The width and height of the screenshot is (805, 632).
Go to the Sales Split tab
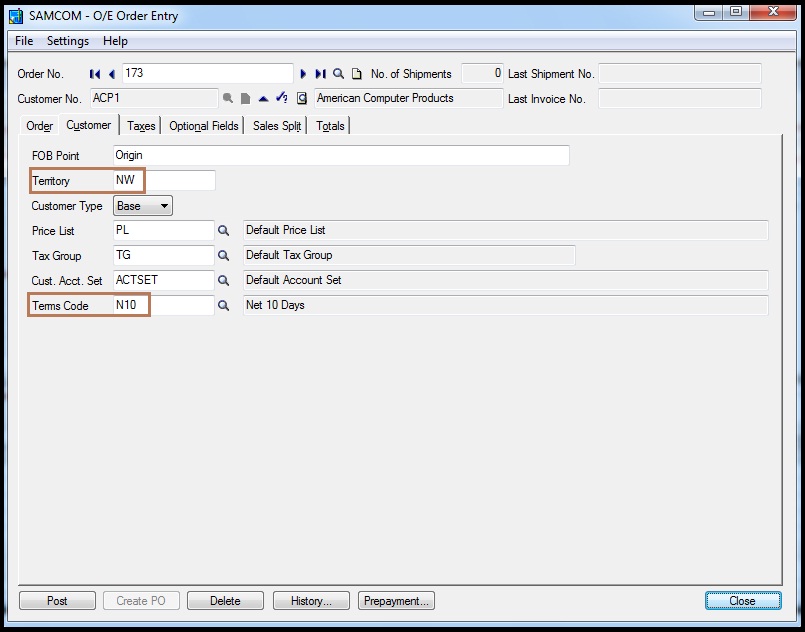click(x=277, y=126)
